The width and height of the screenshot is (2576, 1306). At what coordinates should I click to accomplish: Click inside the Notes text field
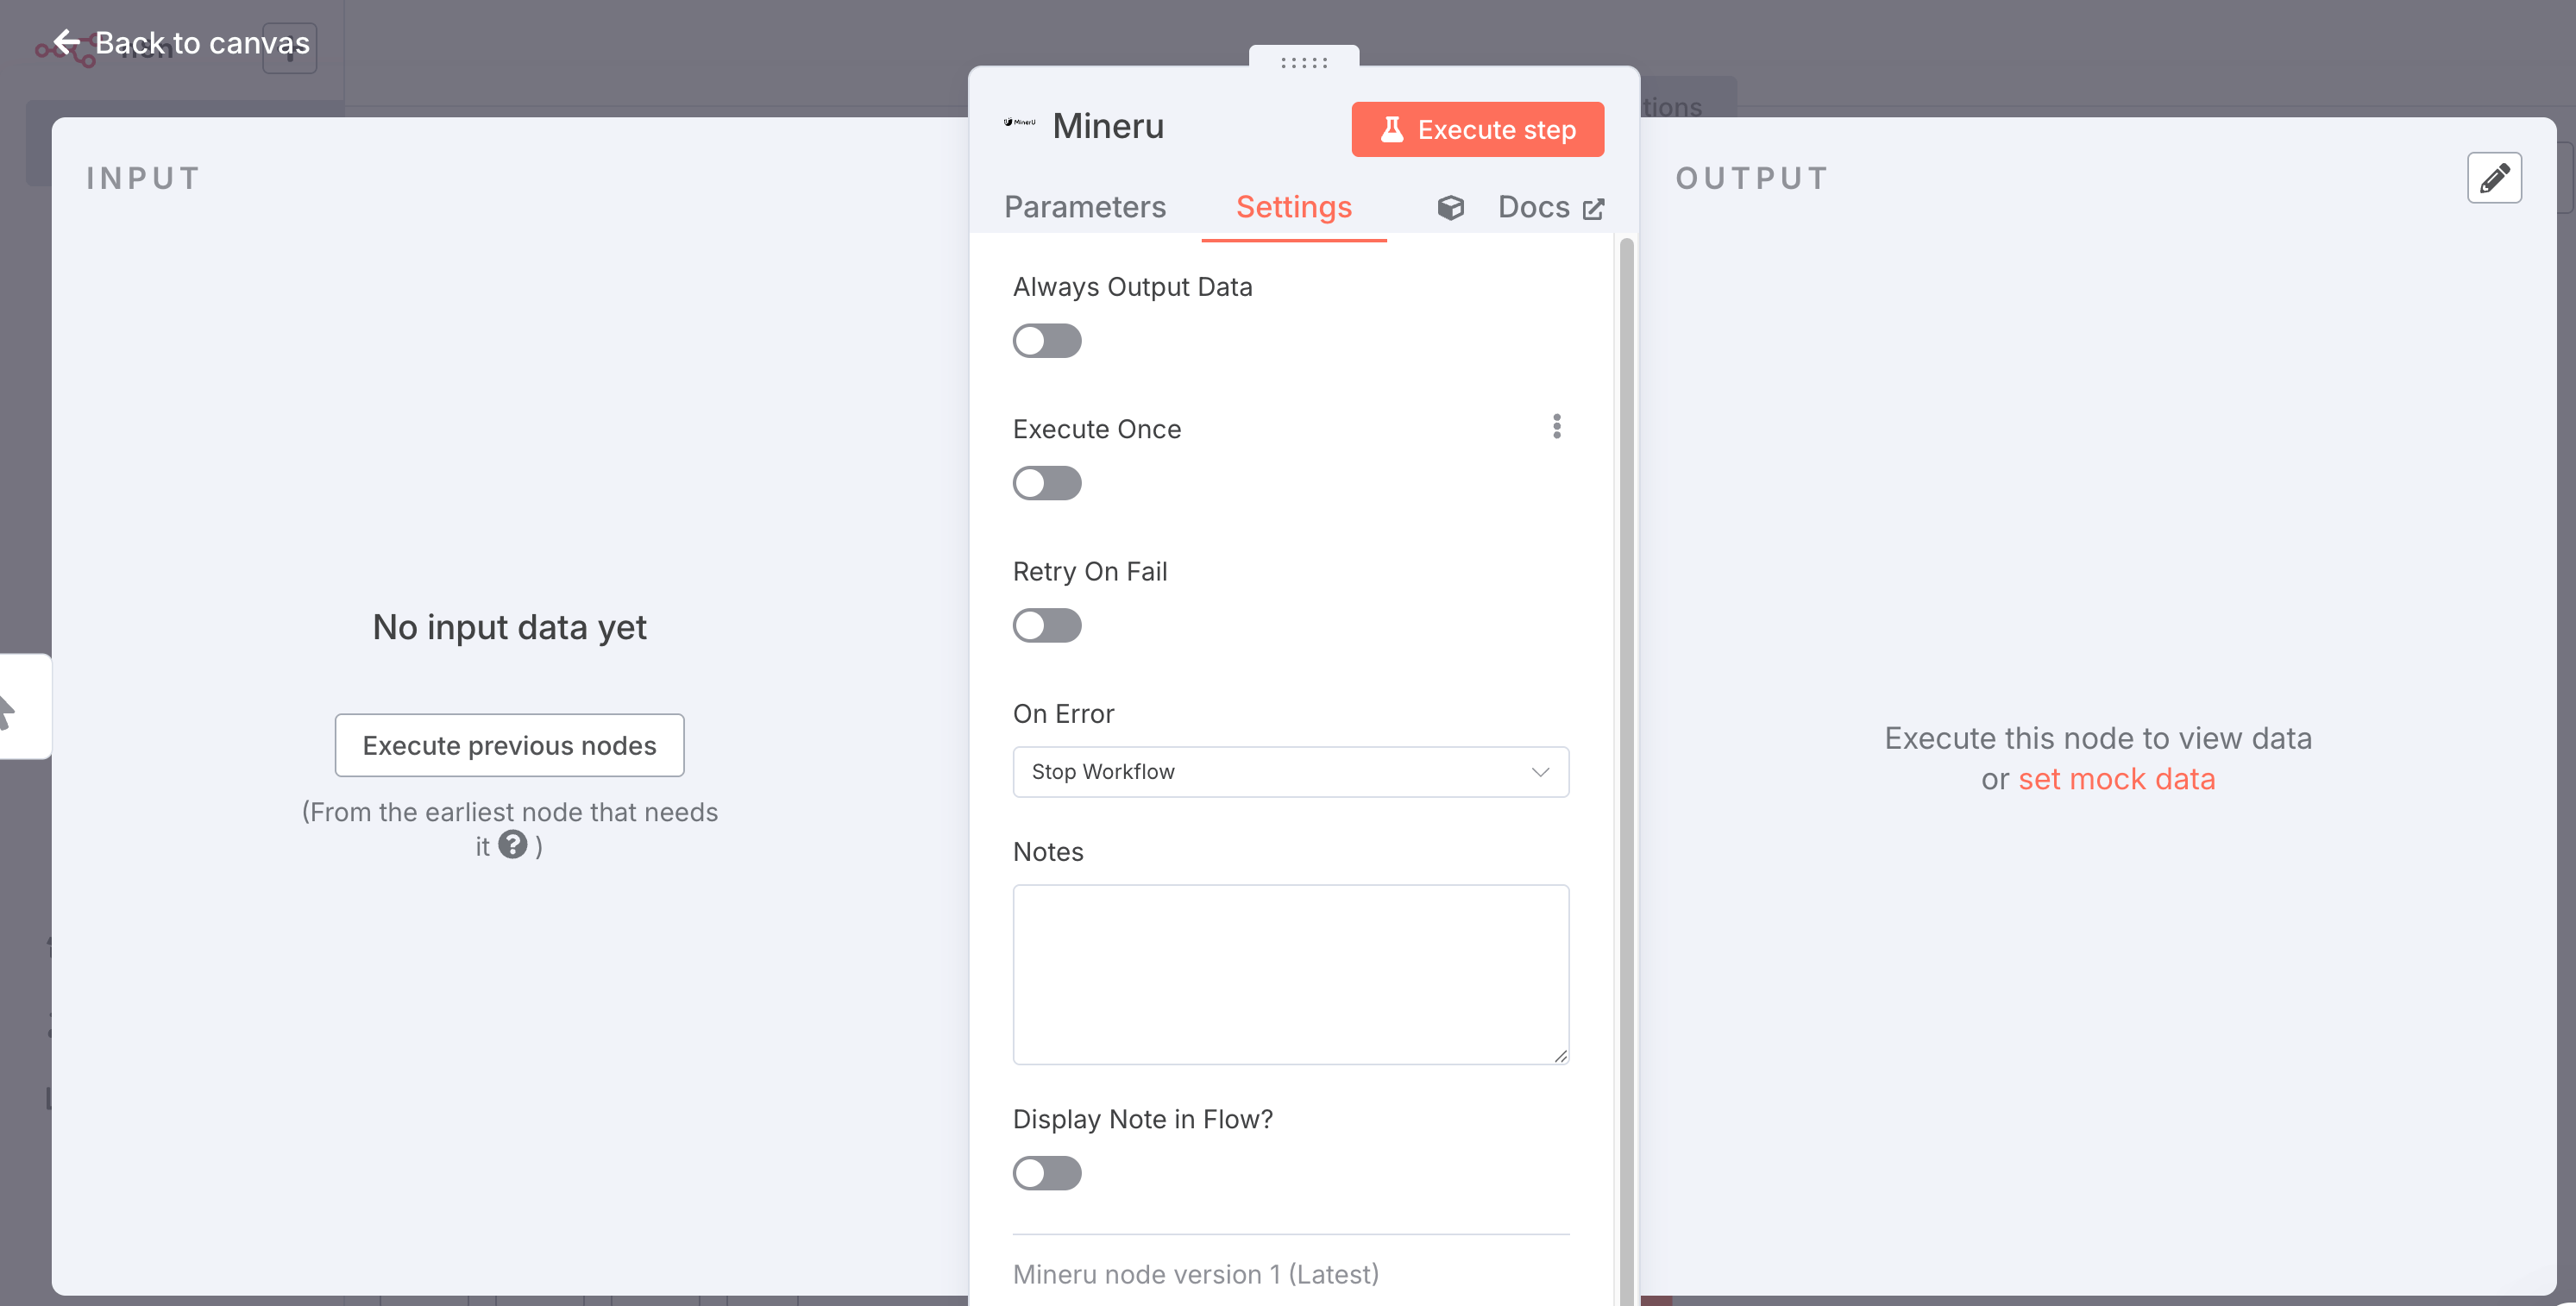pos(1290,973)
